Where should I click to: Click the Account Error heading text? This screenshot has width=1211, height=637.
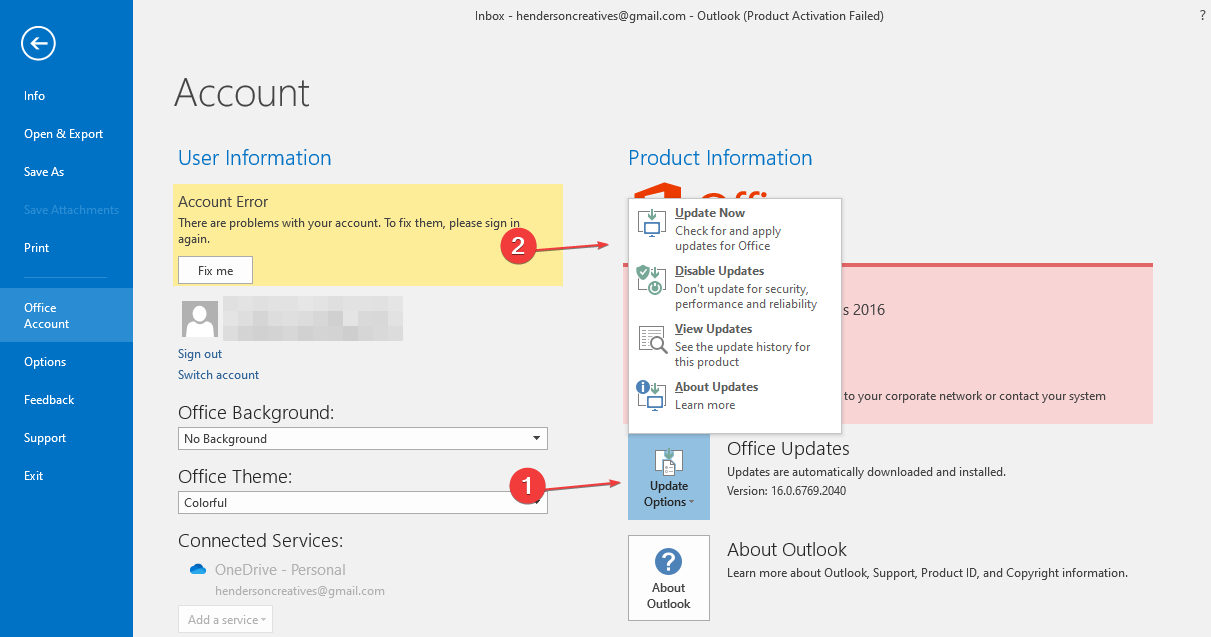(223, 202)
